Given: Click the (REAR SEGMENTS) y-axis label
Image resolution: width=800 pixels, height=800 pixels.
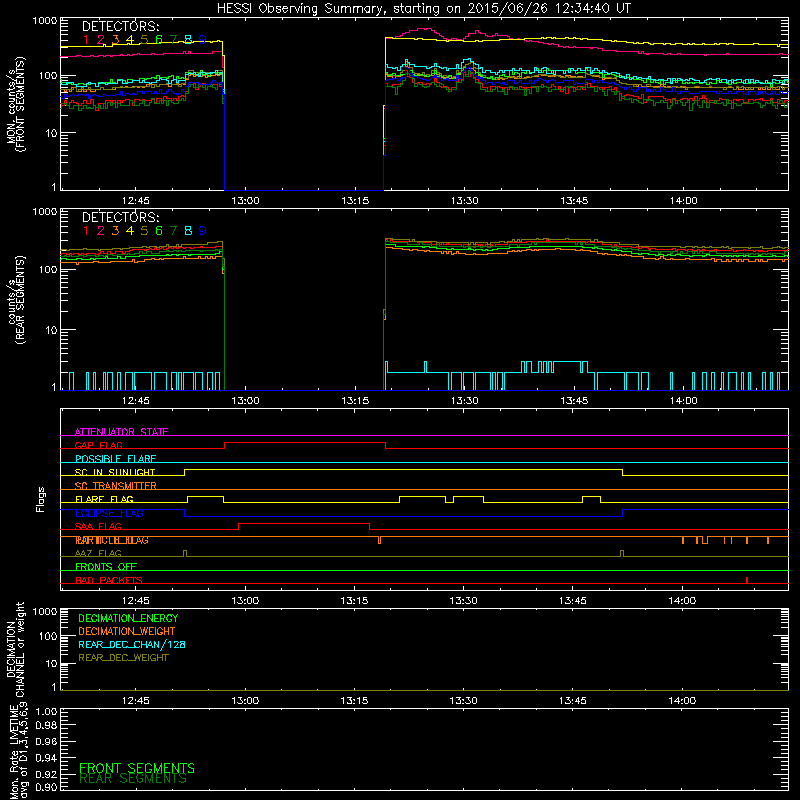Looking at the screenshot, I should [x=21, y=300].
